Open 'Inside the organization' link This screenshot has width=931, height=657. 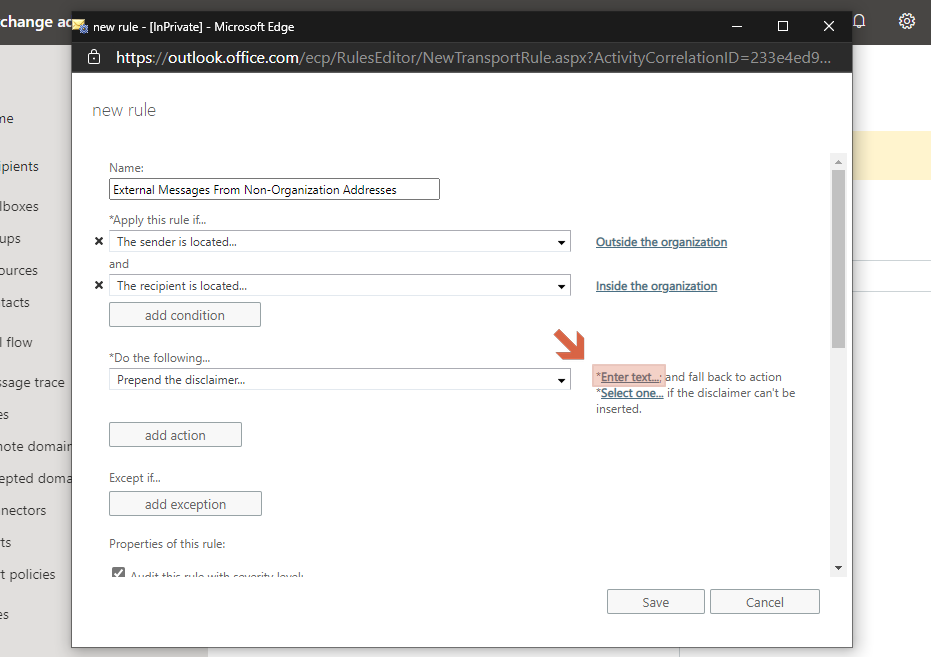(656, 285)
